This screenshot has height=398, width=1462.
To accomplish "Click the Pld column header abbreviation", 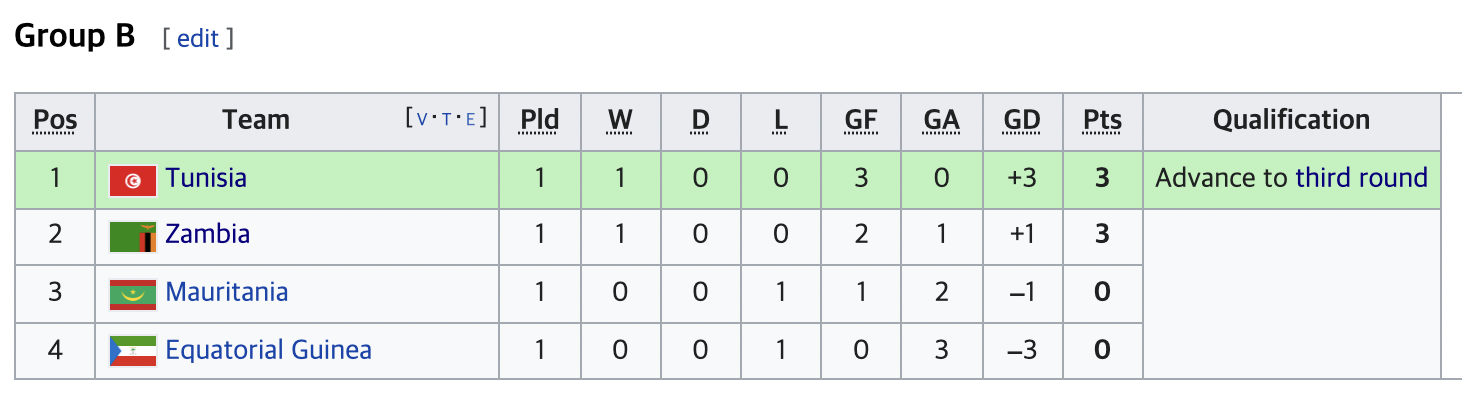I will [x=540, y=121].
